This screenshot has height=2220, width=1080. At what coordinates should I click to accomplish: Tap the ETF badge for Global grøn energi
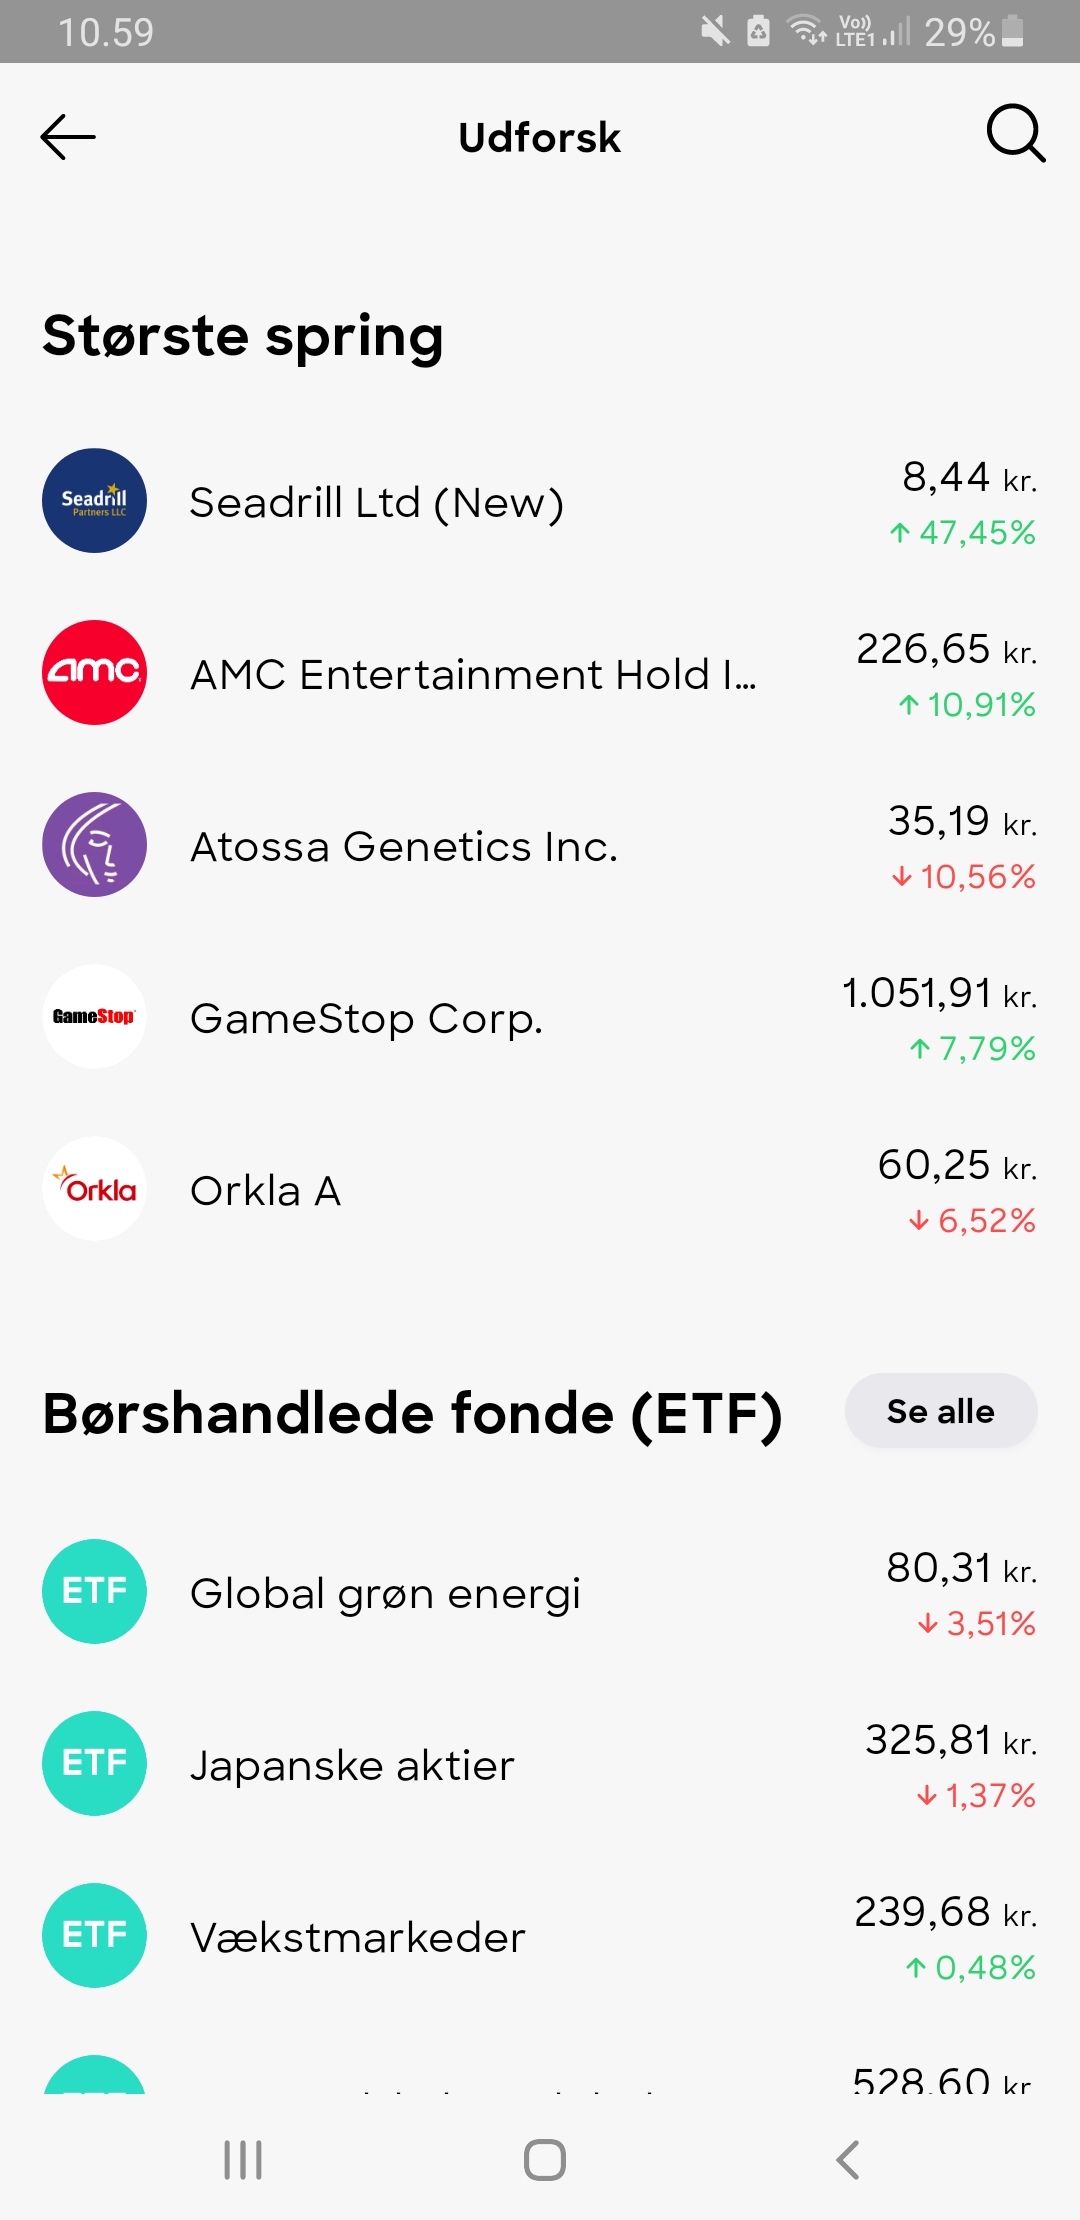(94, 1591)
